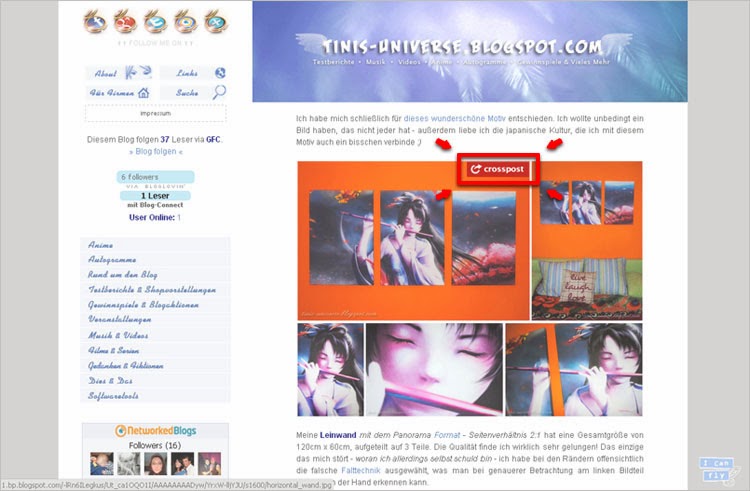Open Gewinnspiele & Blogaktionen category

point(155,305)
